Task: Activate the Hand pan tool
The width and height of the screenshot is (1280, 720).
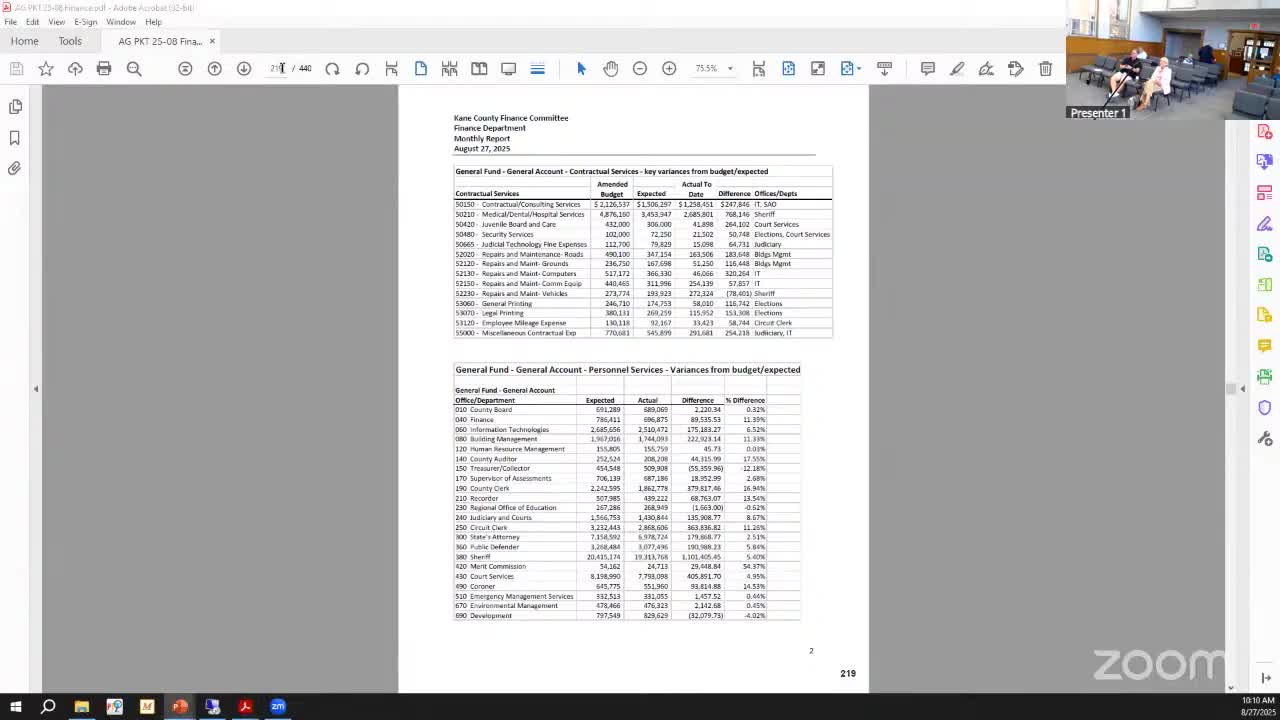Action: (611, 68)
